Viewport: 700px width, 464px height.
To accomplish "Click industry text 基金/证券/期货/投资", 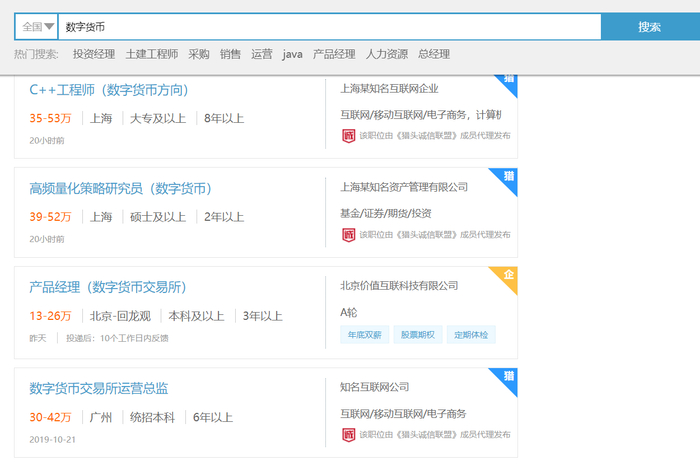I will [386, 213].
